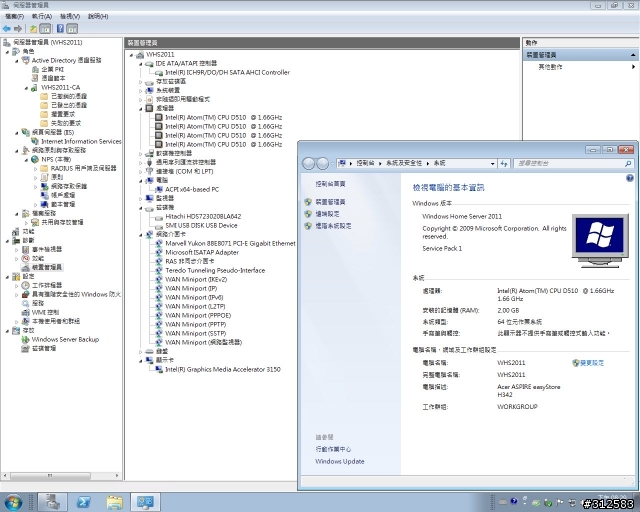The width and height of the screenshot is (640, 512).
Task: Select SMI USB DISK USB Device
Action: coord(201,225)
